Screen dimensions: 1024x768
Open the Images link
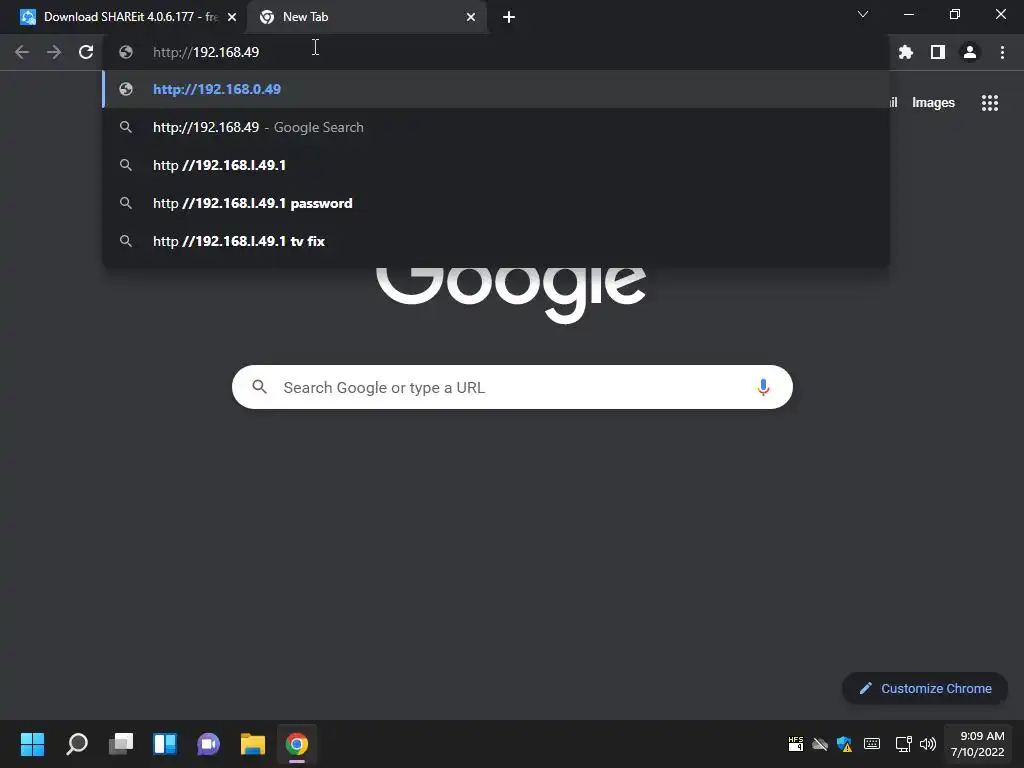(x=933, y=103)
